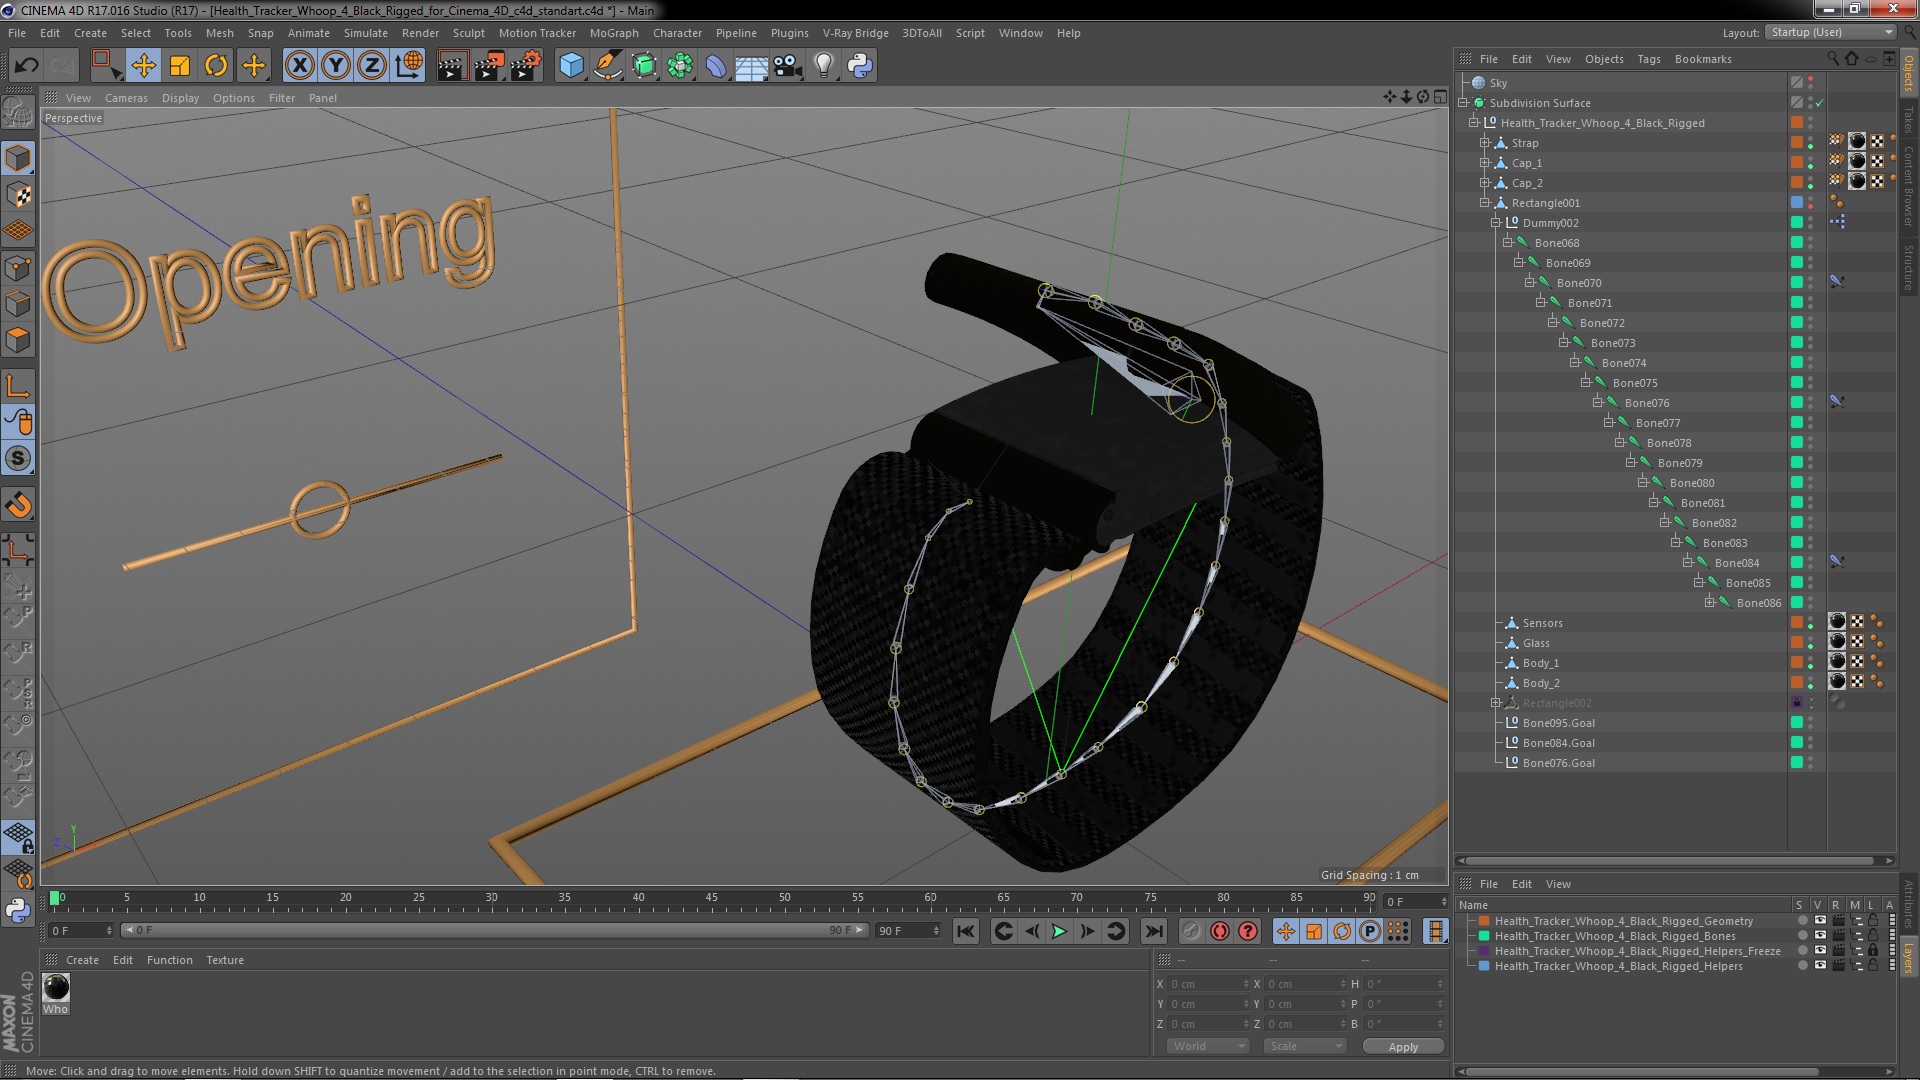The image size is (1920, 1080).
Task: Play the animation forward
Action: pos(1059,932)
